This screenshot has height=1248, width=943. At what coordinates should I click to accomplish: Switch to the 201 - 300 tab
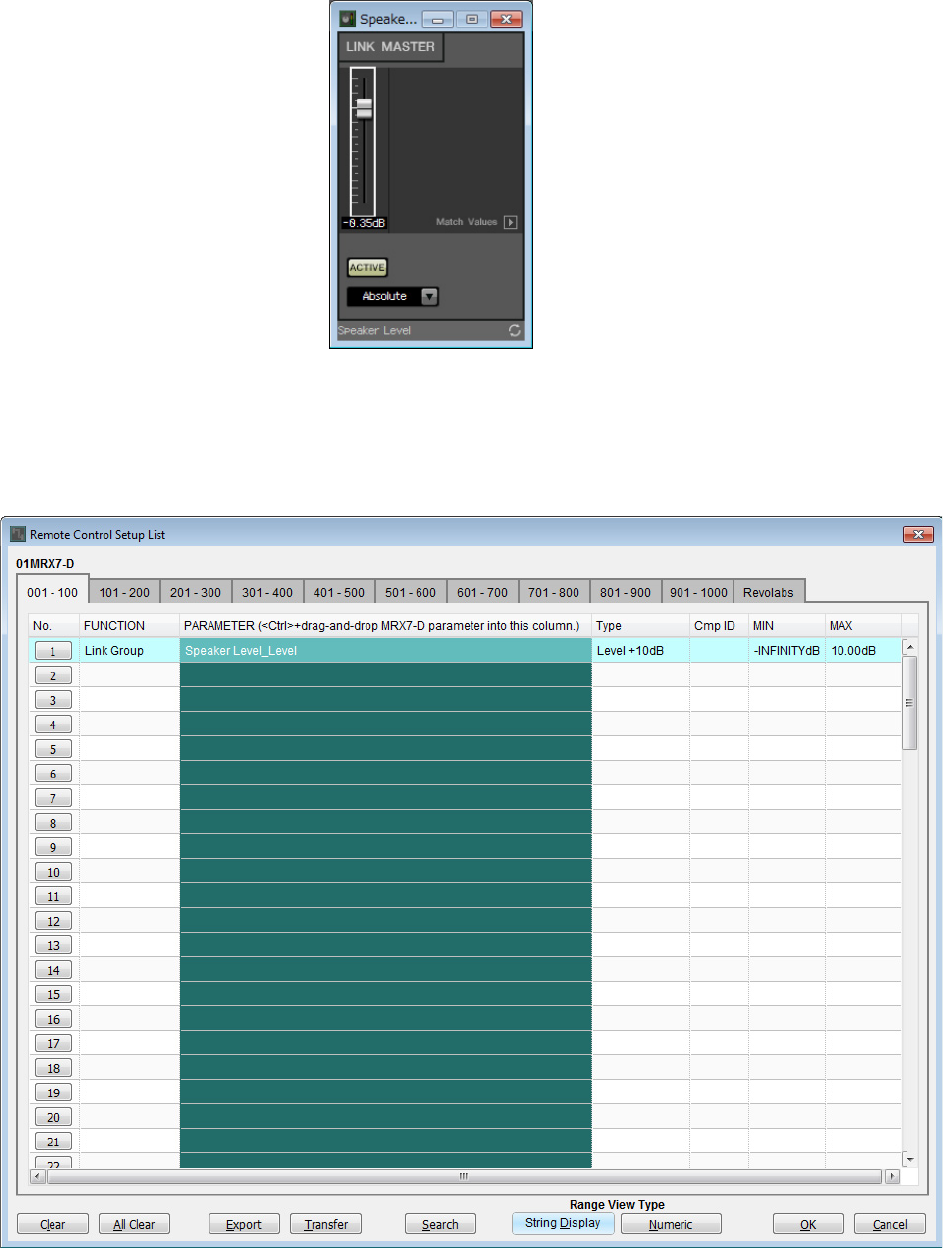[x=196, y=593]
